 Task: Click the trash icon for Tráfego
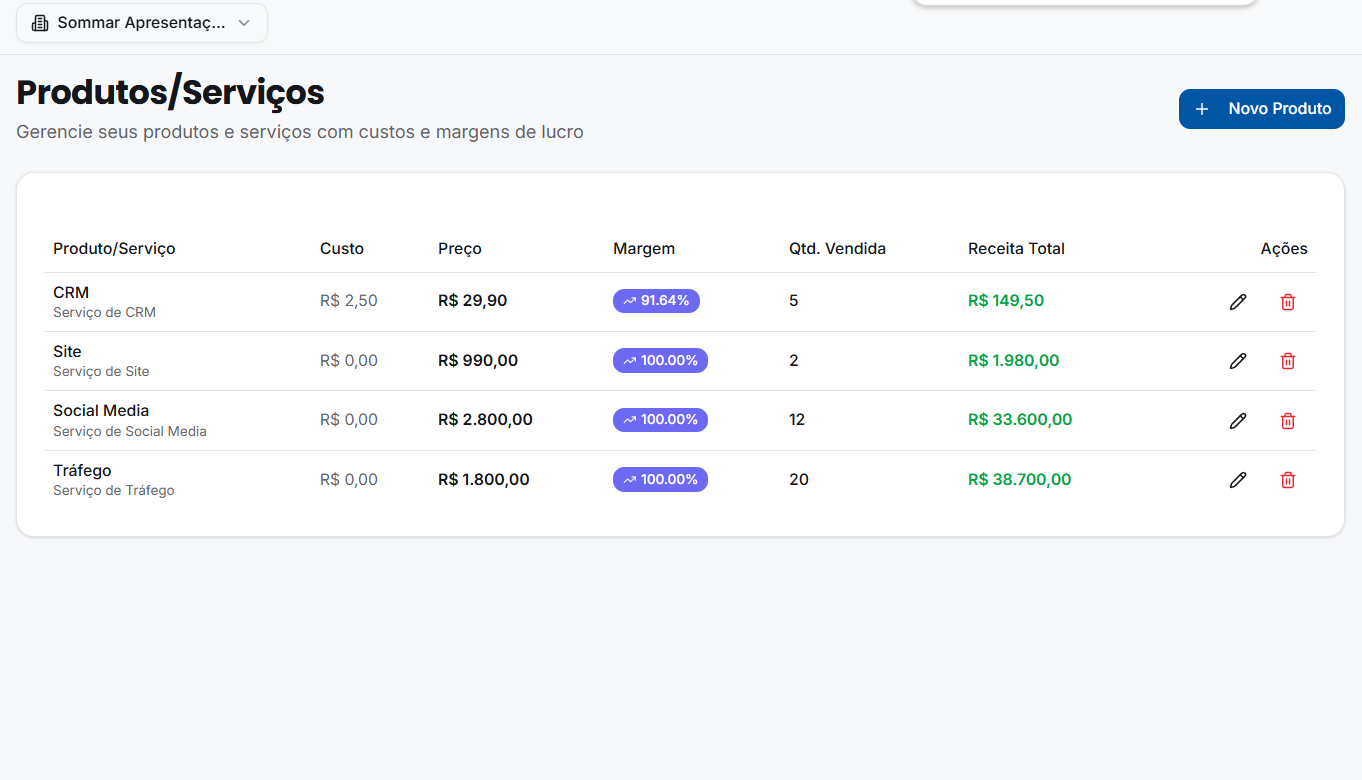(x=1287, y=479)
